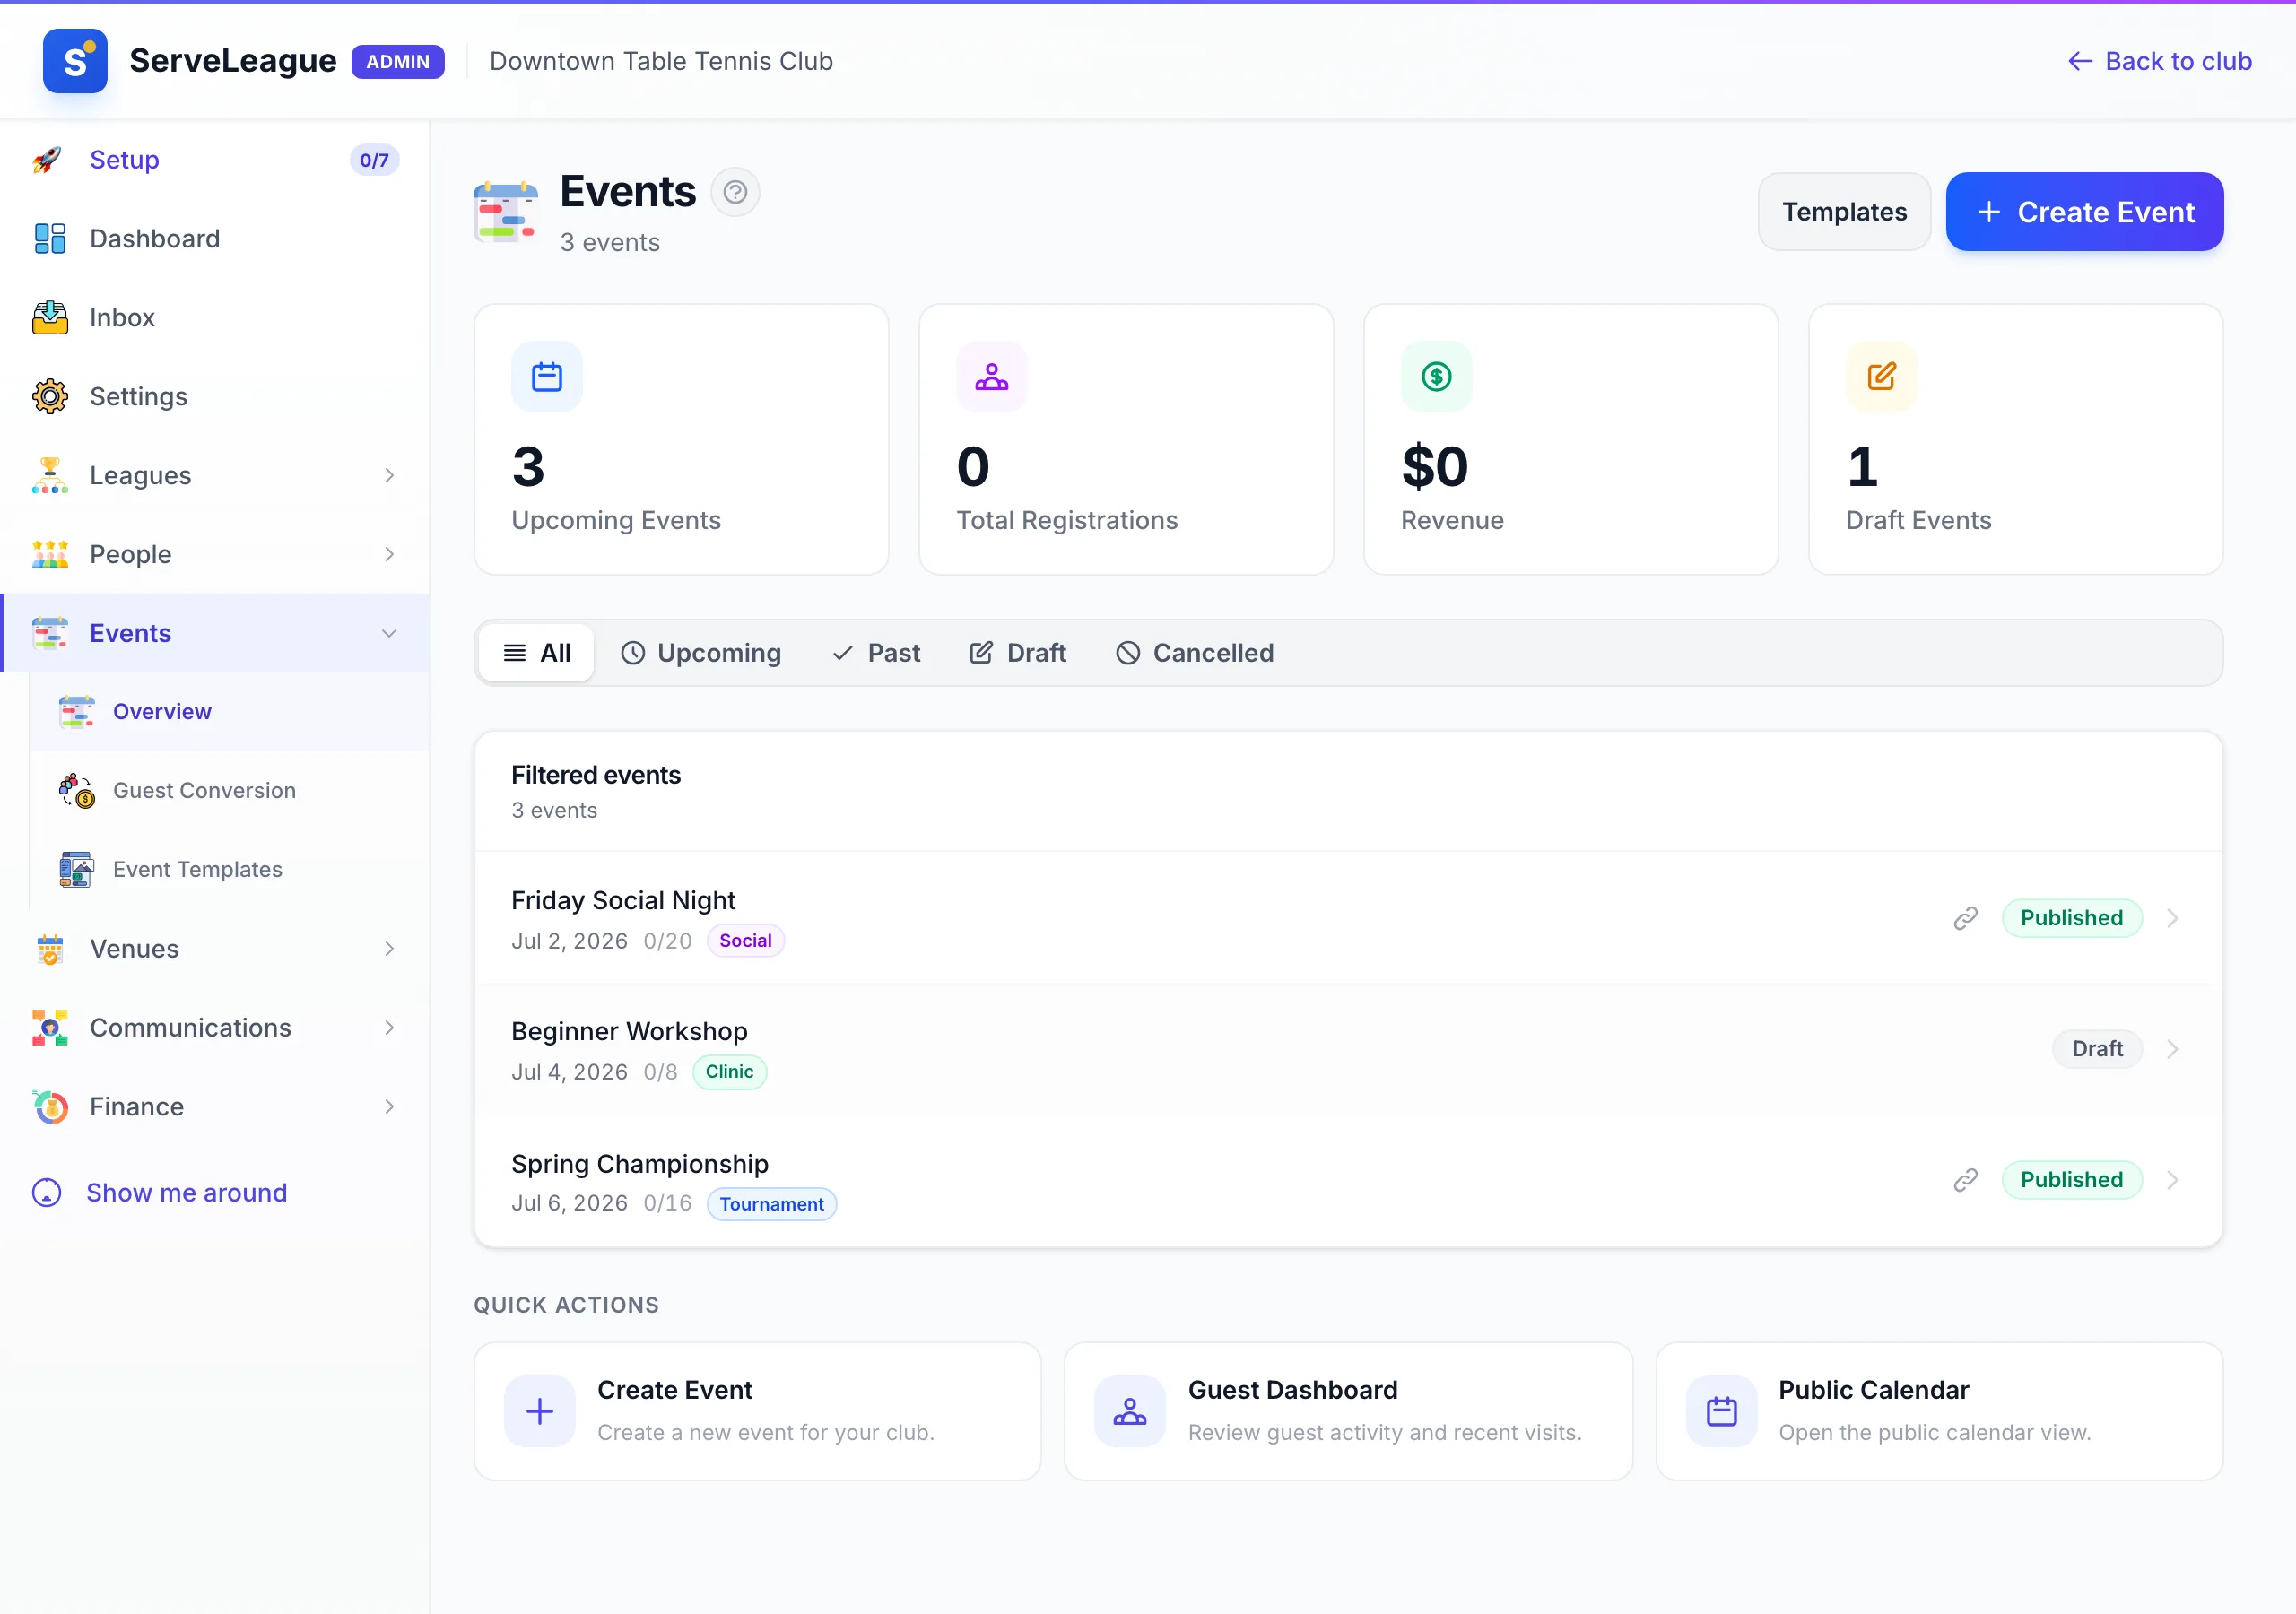Click the Dashboard sidebar icon
Screen dimensions: 2296x1614
pos(50,239)
